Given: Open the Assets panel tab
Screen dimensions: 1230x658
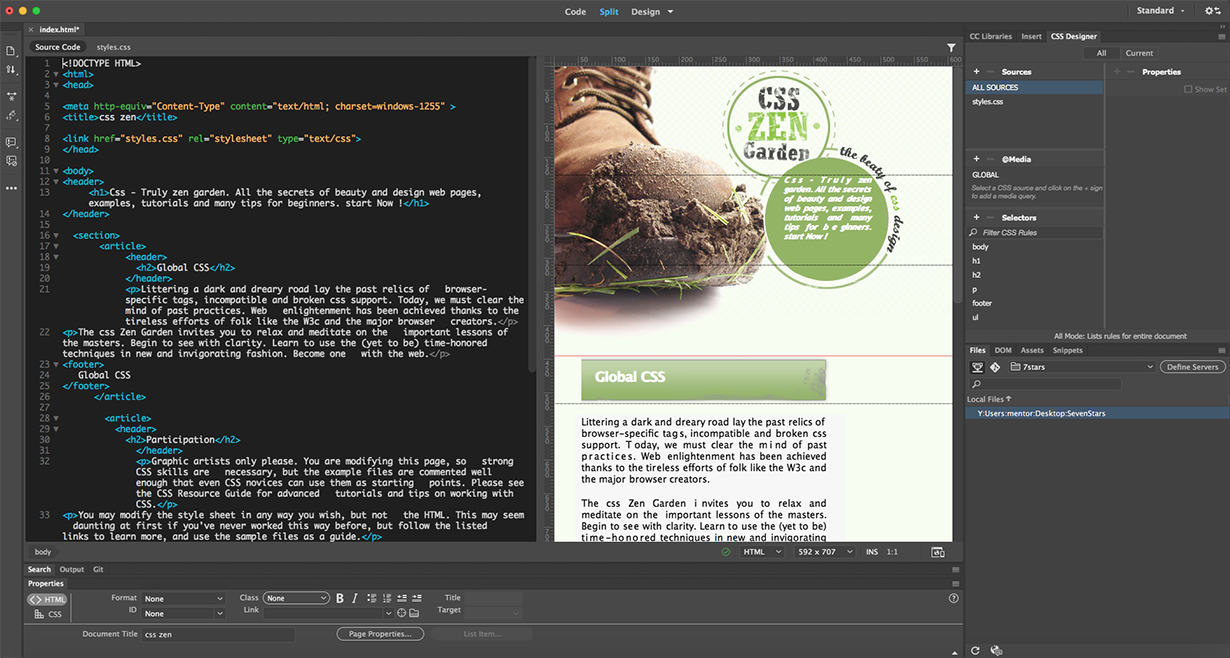Looking at the screenshot, I should [x=1032, y=351].
